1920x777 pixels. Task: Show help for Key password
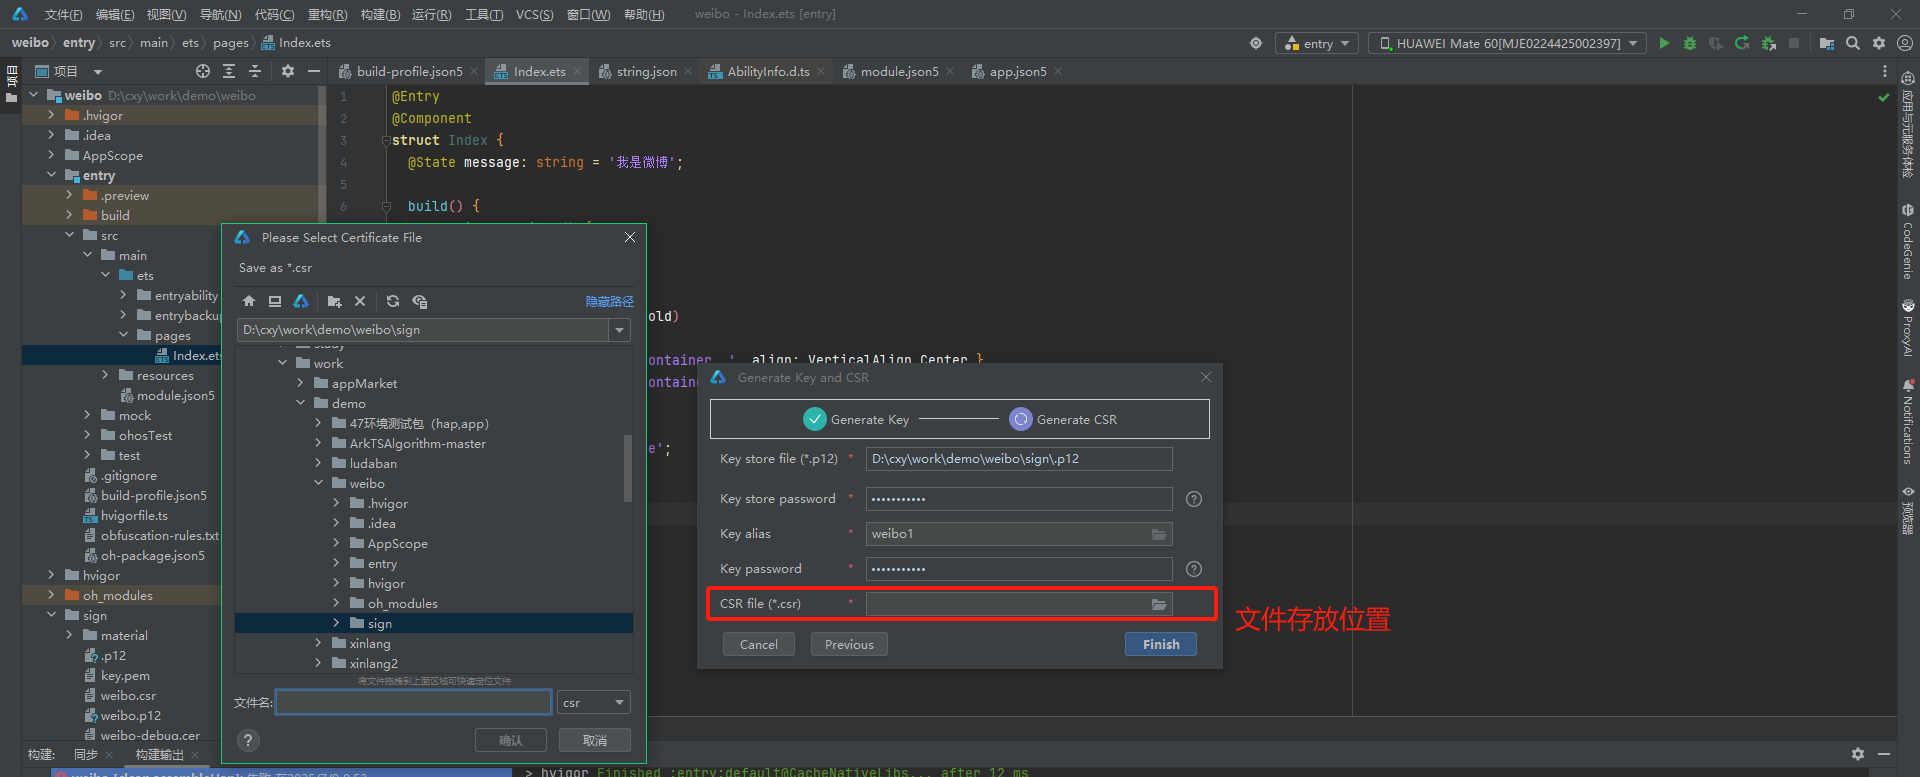(x=1194, y=569)
